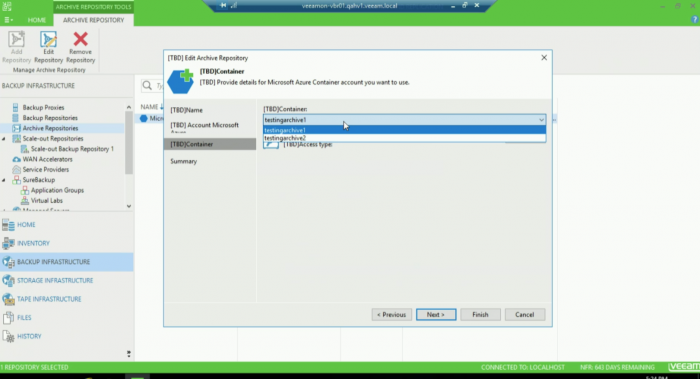Open the HOME navigation pane
Image resolution: width=700 pixels, height=379 pixels.
click(x=67, y=225)
